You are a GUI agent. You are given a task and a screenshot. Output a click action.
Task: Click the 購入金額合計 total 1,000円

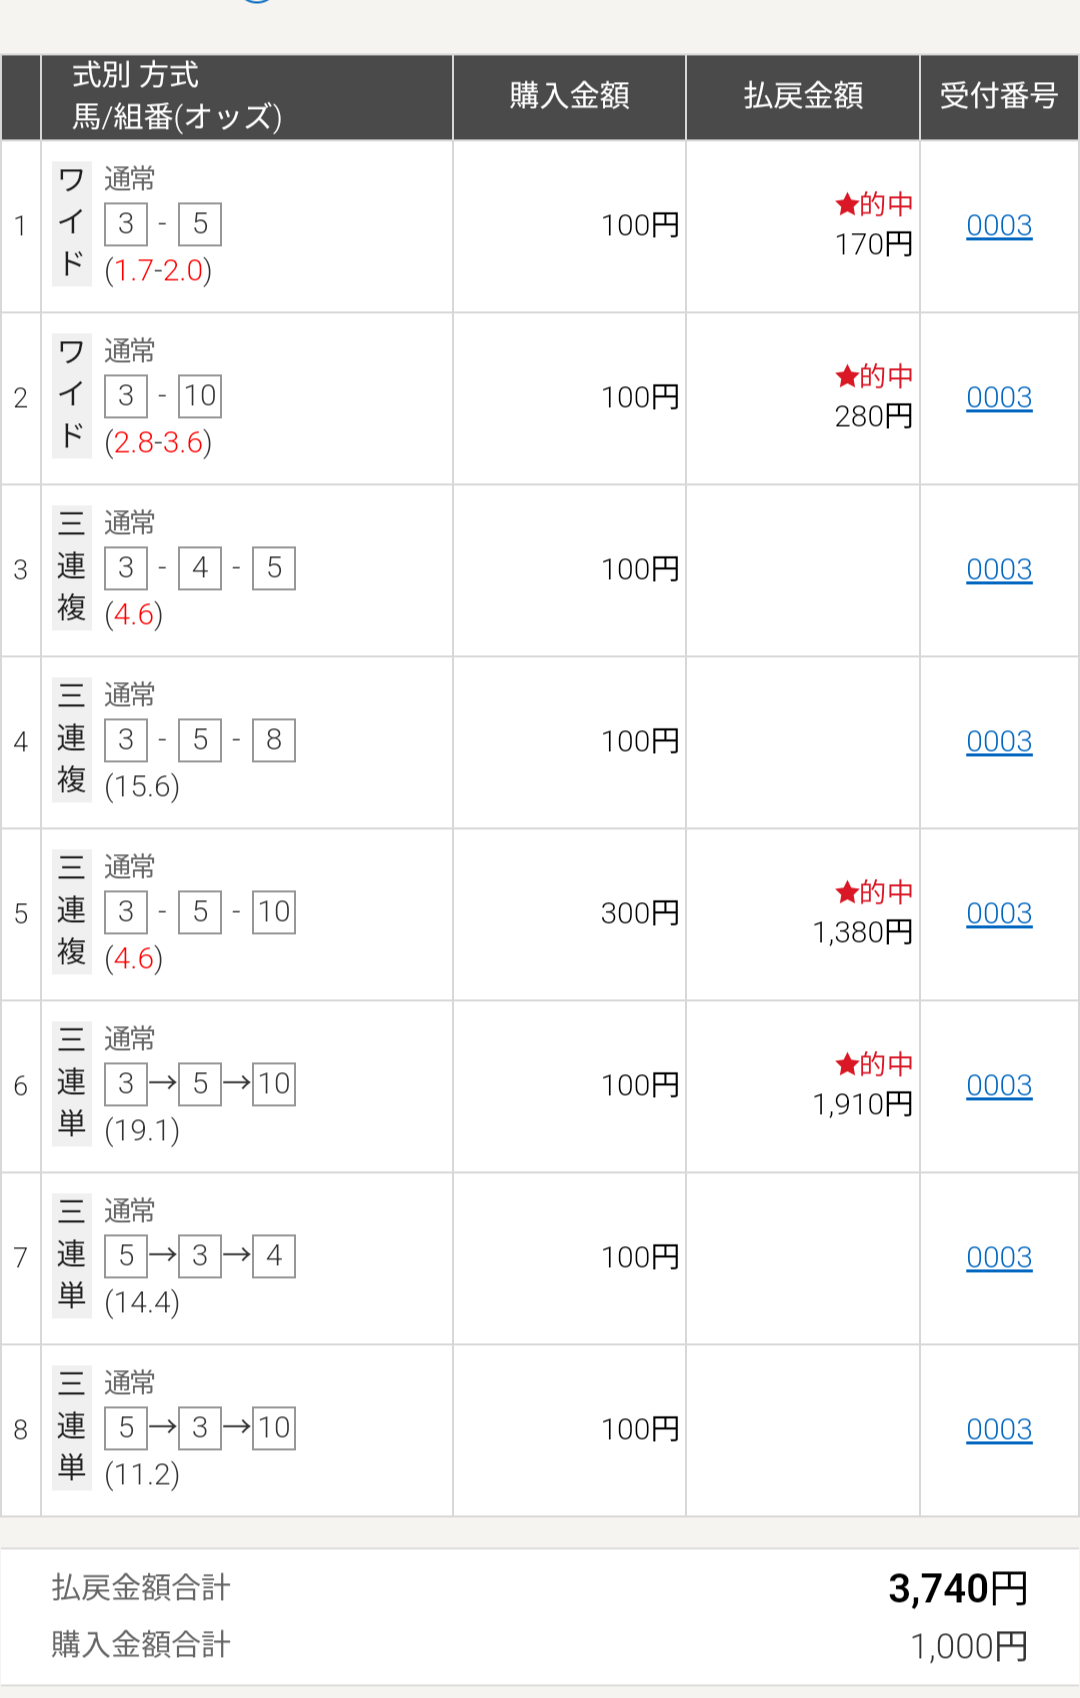click(x=969, y=1646)
